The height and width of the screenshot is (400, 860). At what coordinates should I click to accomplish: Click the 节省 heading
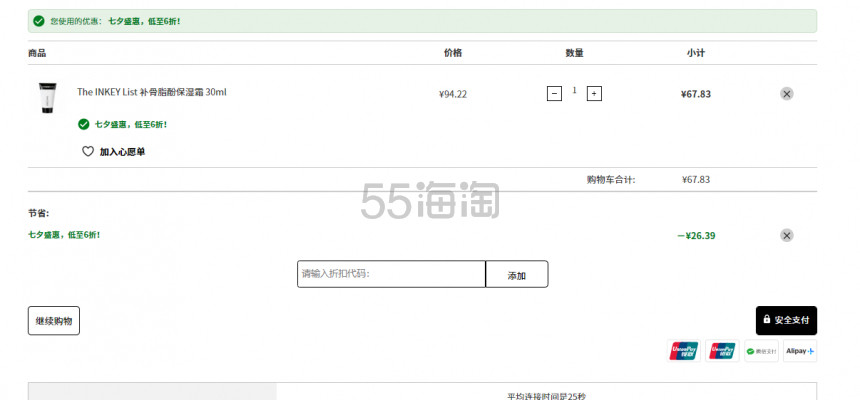coord(38,213)
